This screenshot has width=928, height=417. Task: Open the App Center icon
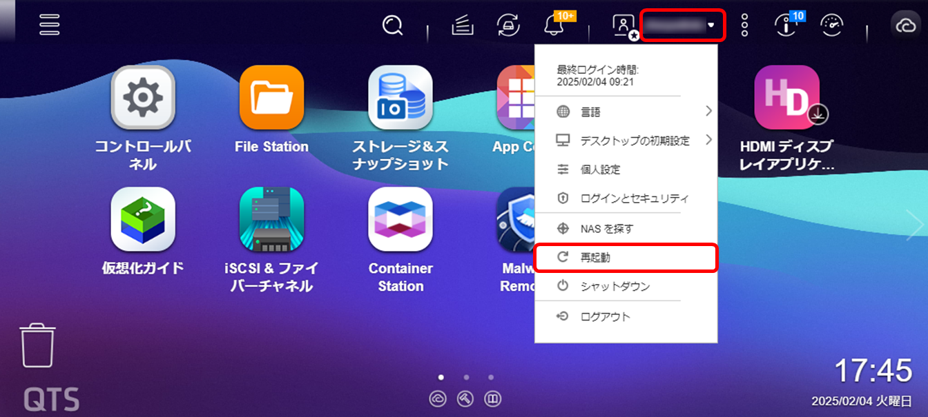[515, 98]
